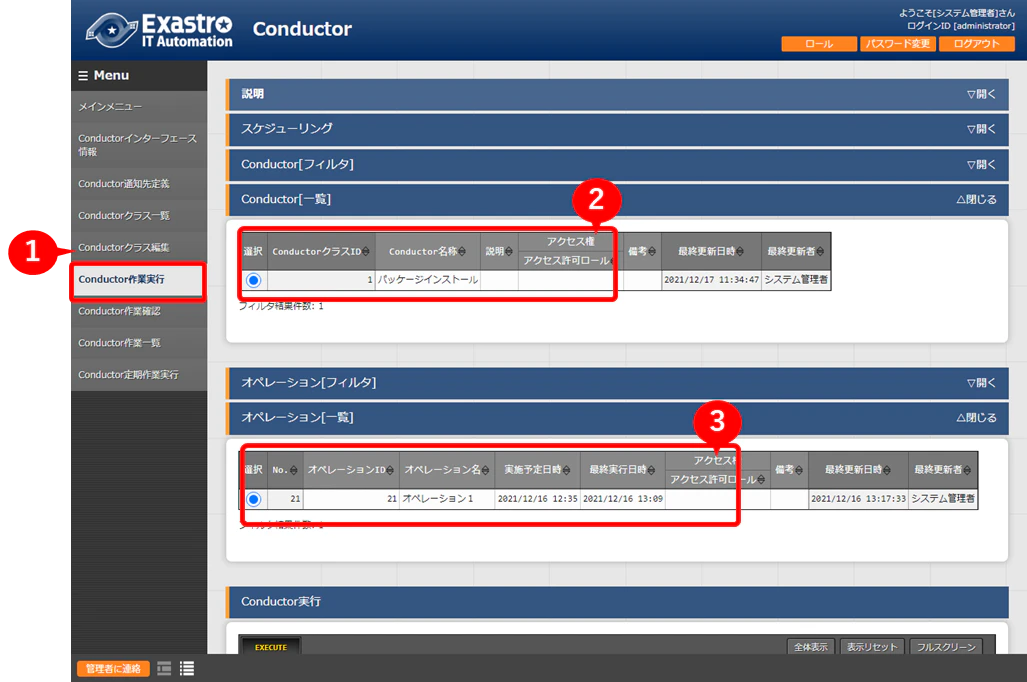Sort Conductor table by 説明 arrow
This screenshot has width=1027, height=682.
(x=509, y=252)
